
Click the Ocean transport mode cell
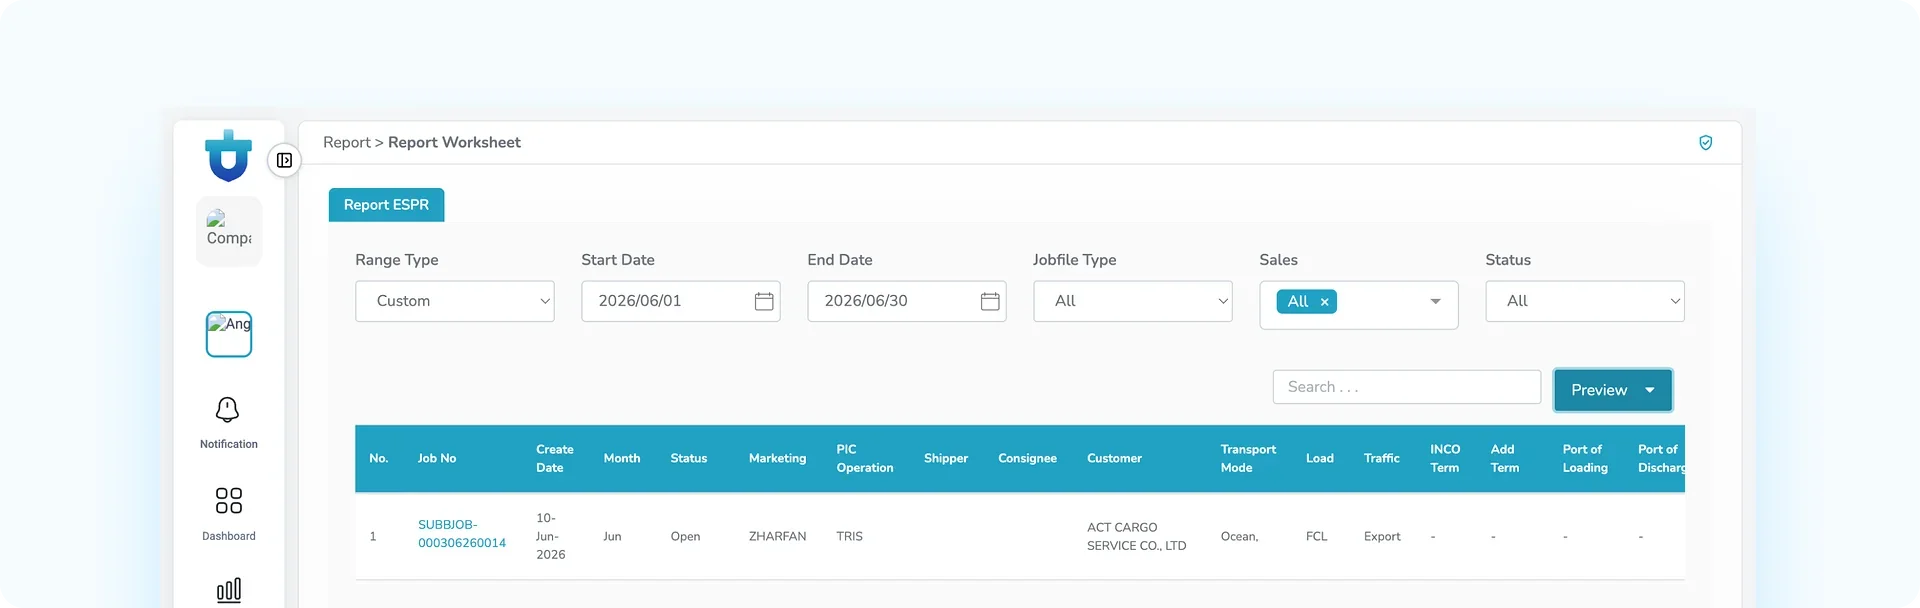[1239, 537]
